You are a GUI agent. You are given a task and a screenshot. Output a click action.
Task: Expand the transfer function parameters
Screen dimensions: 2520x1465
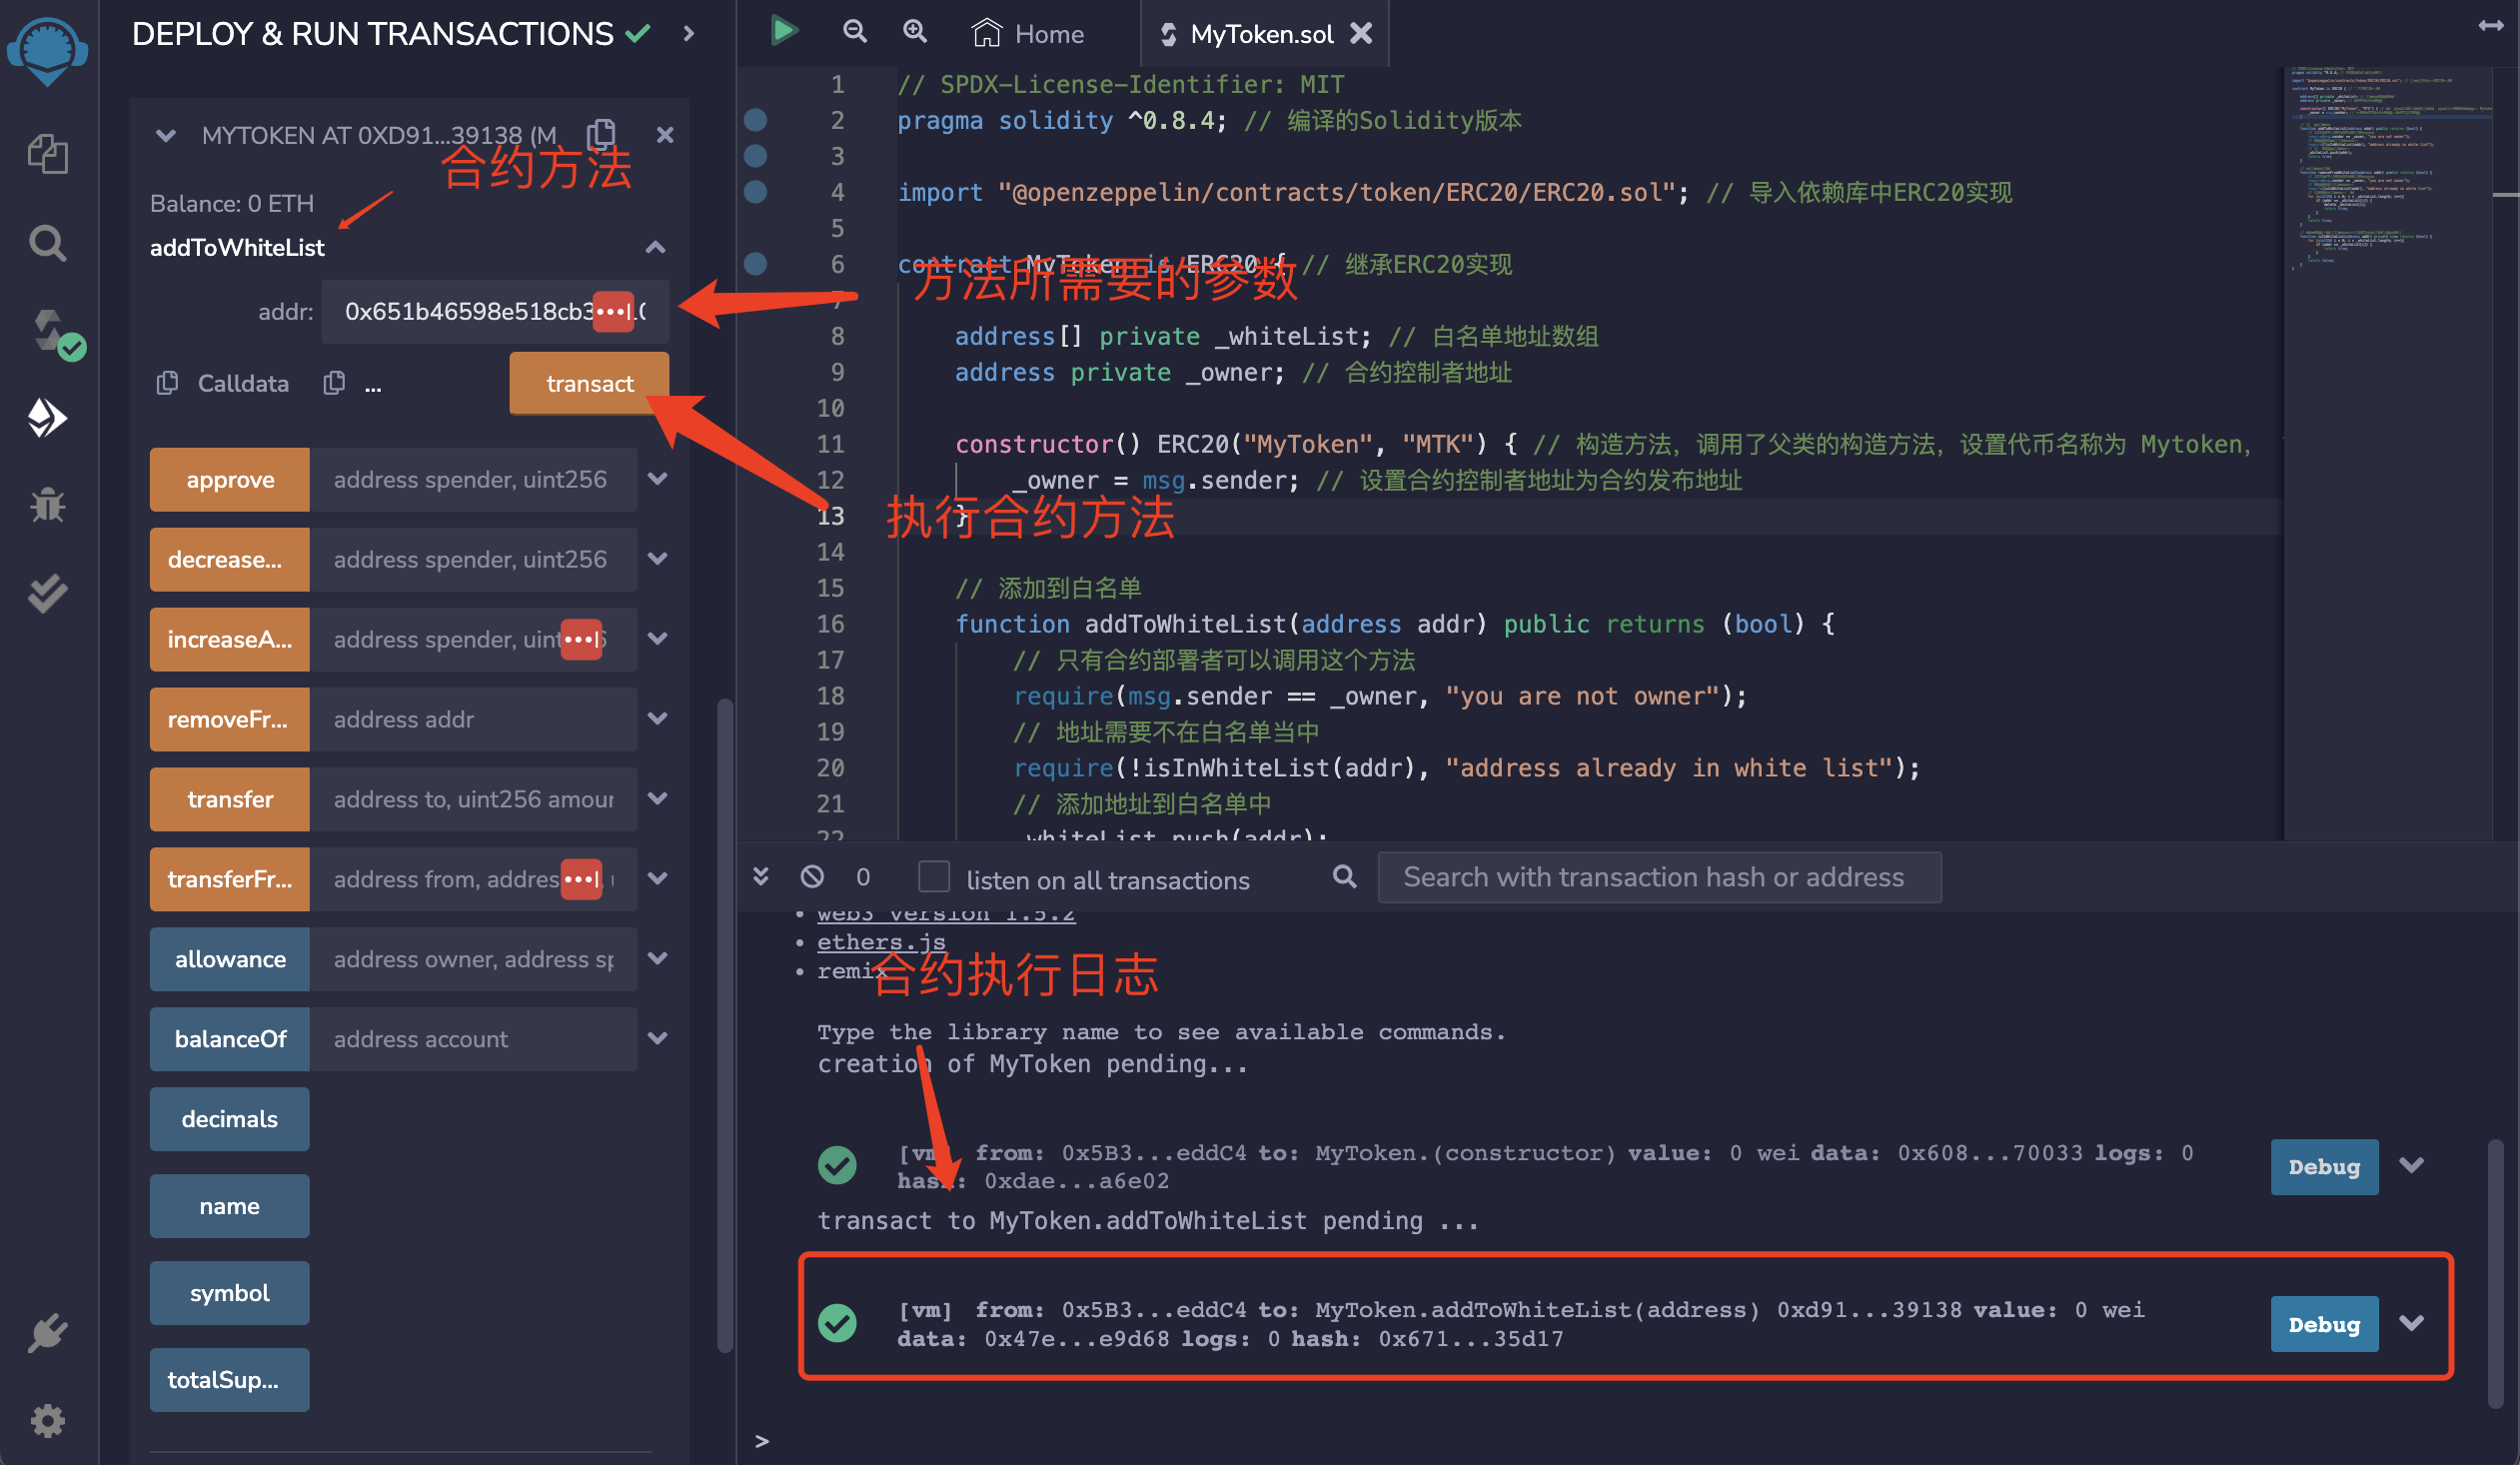pyautogui.click(x=657, y=799)
